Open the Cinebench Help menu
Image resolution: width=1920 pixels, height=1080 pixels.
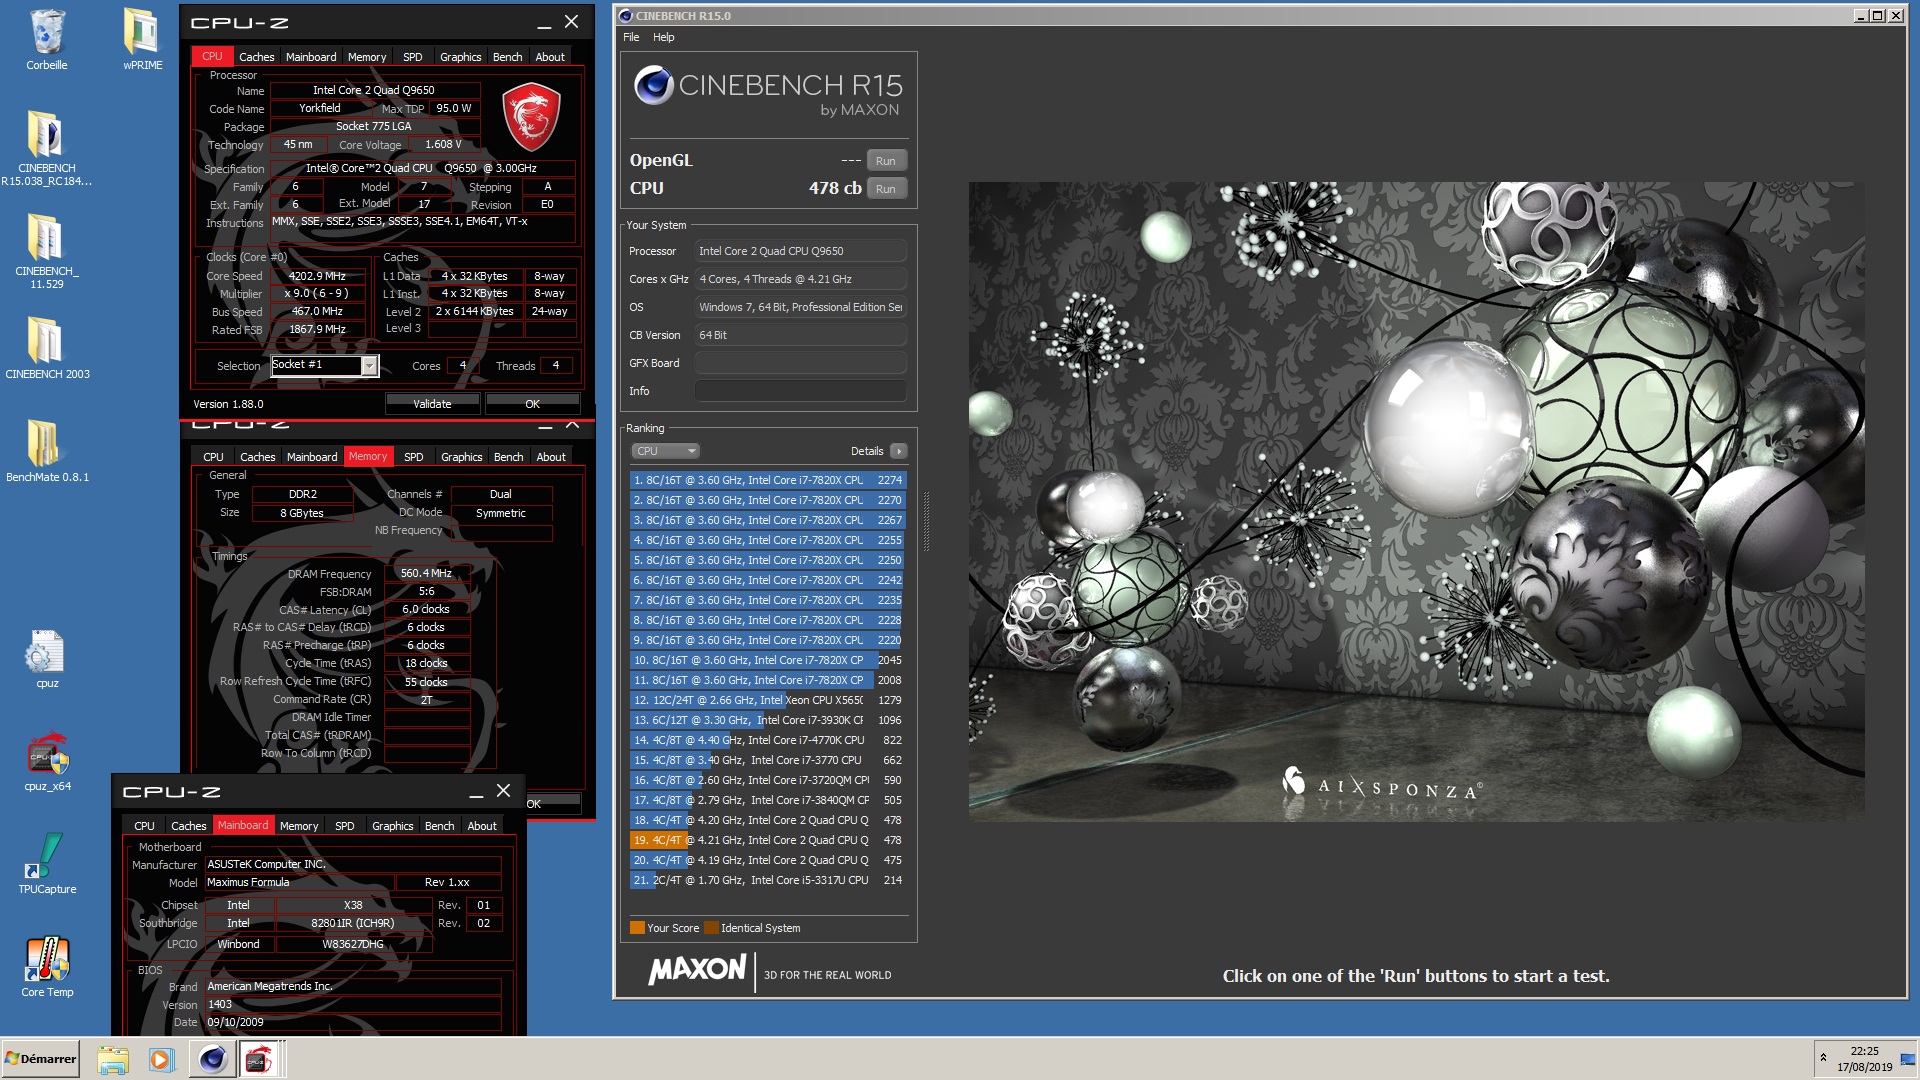click(x=664, y=37)
